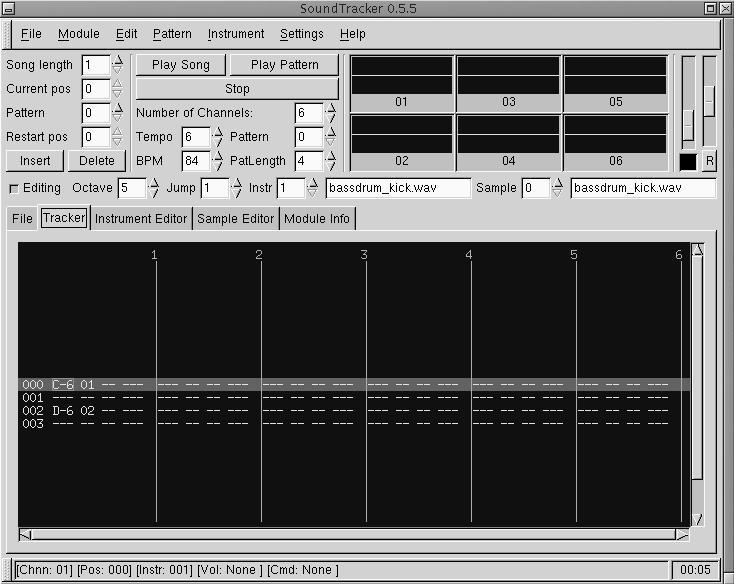Enable the Editing checkbox
The image size is (734, 584).
(14, 188)
